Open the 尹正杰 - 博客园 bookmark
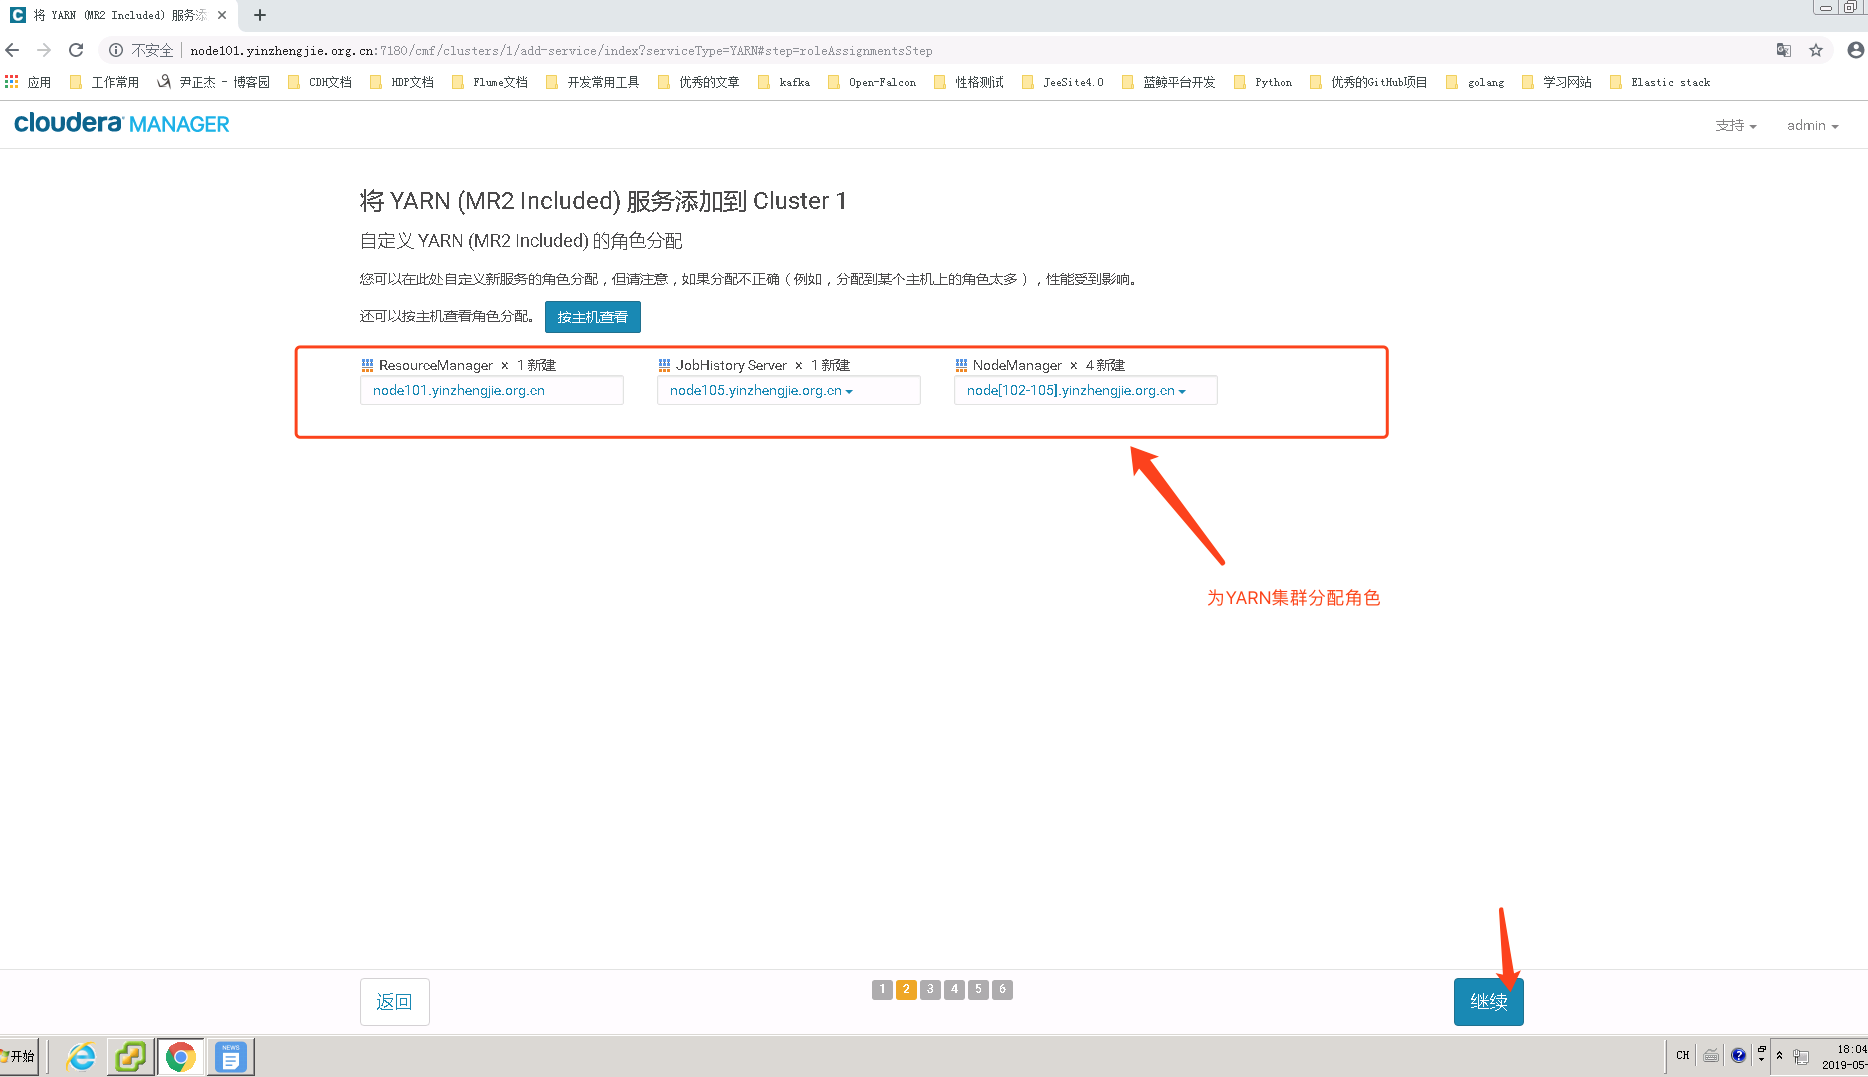 click(213, 82)
